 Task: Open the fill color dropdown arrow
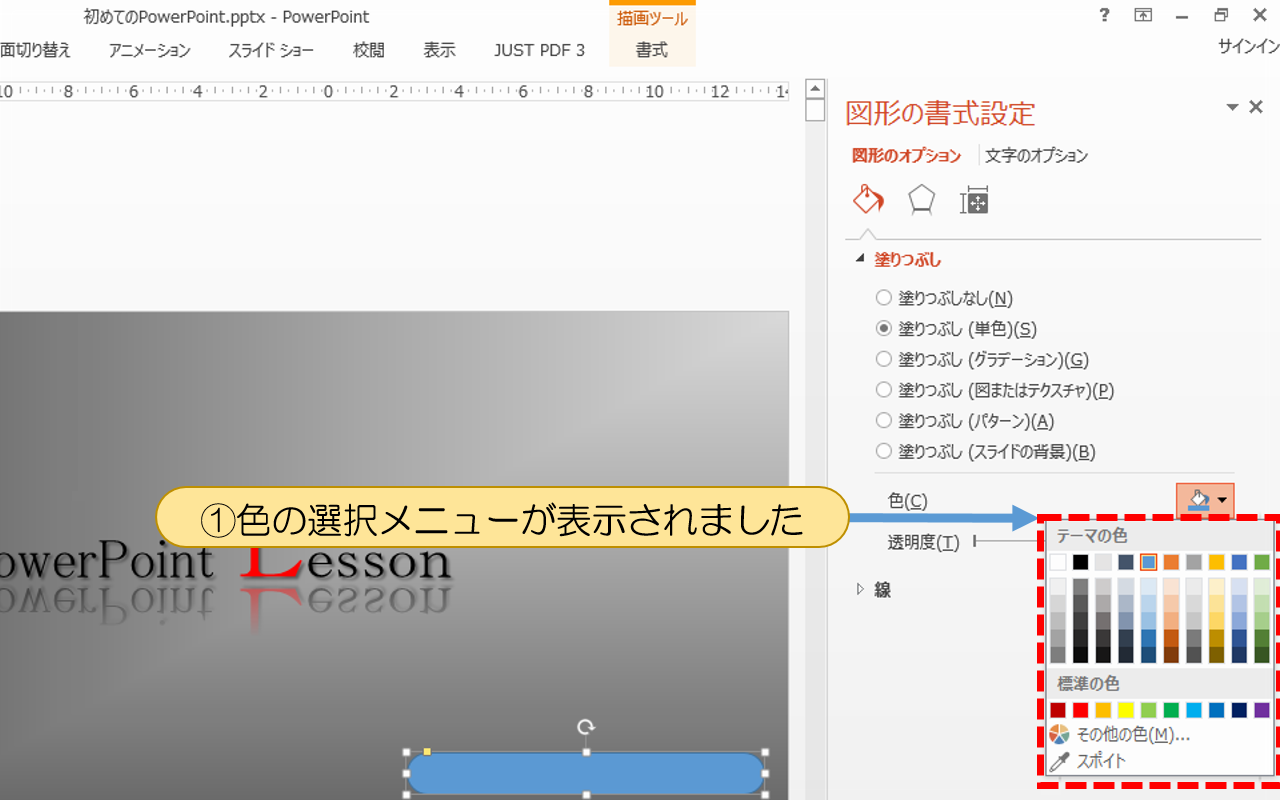[1224, 501]
